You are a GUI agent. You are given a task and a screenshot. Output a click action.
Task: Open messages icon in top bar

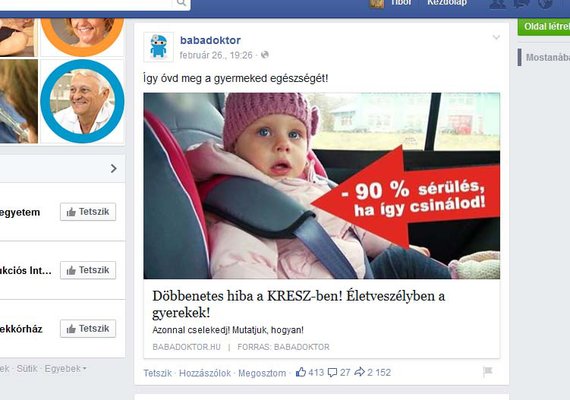tap(521, 4)
